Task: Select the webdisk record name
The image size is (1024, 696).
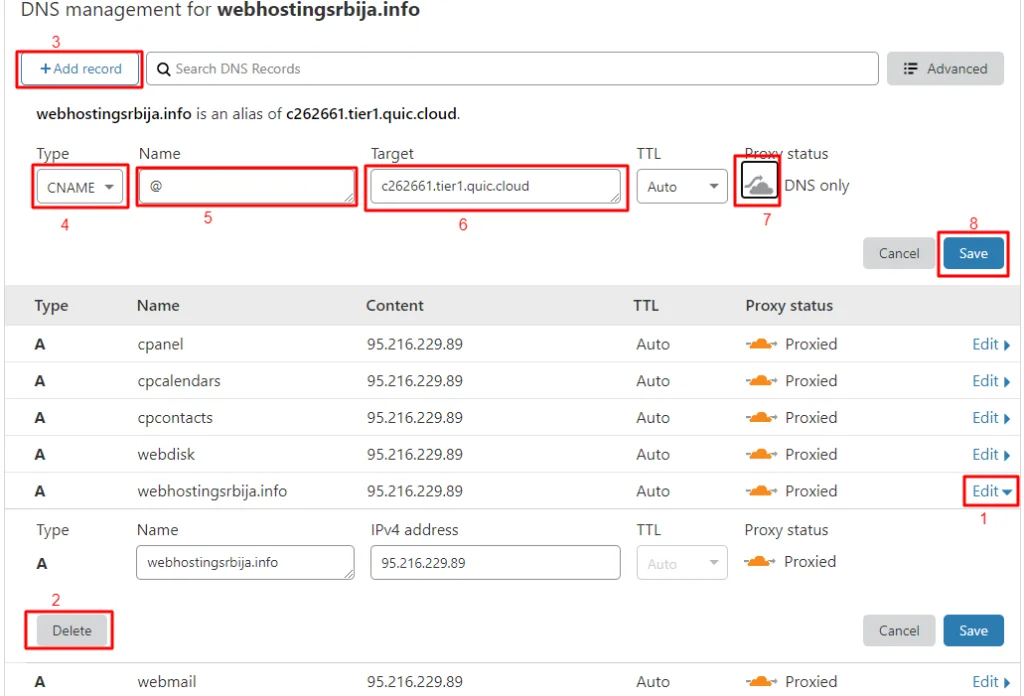Action: click(x=166, y=454)
